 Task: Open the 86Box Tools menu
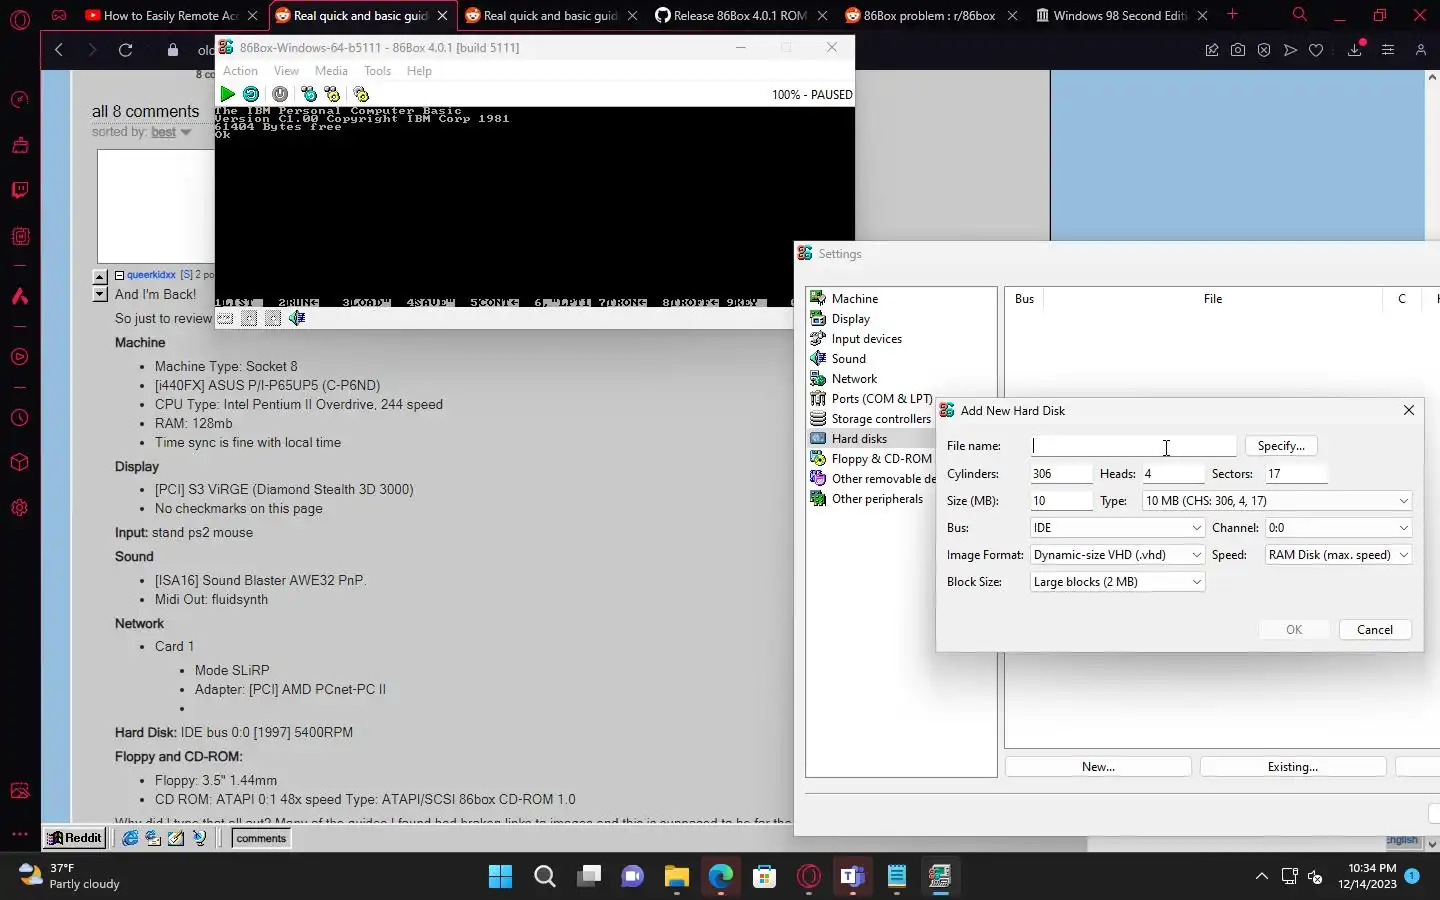tap(377, 71)
